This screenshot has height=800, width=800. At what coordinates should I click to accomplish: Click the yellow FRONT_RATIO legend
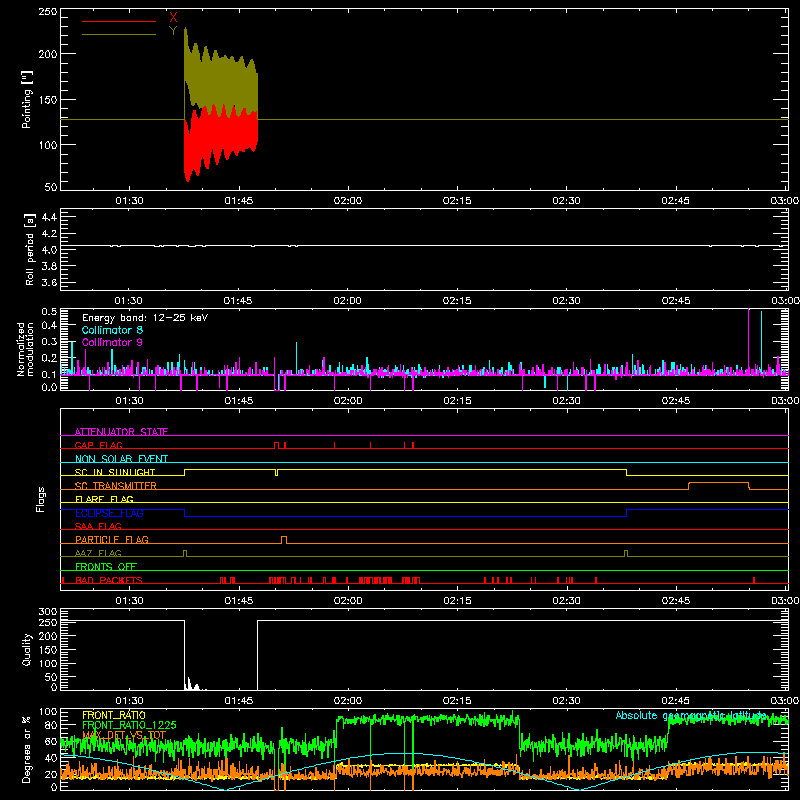click(x=114, y=715)
